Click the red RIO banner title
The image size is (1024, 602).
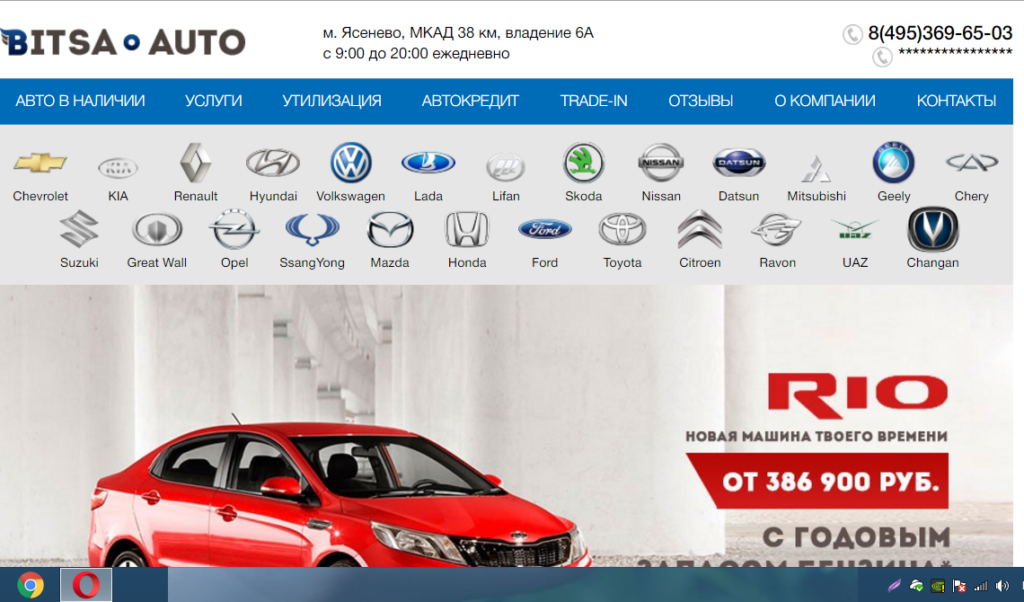pyautogui.click(x=857, y=396)
